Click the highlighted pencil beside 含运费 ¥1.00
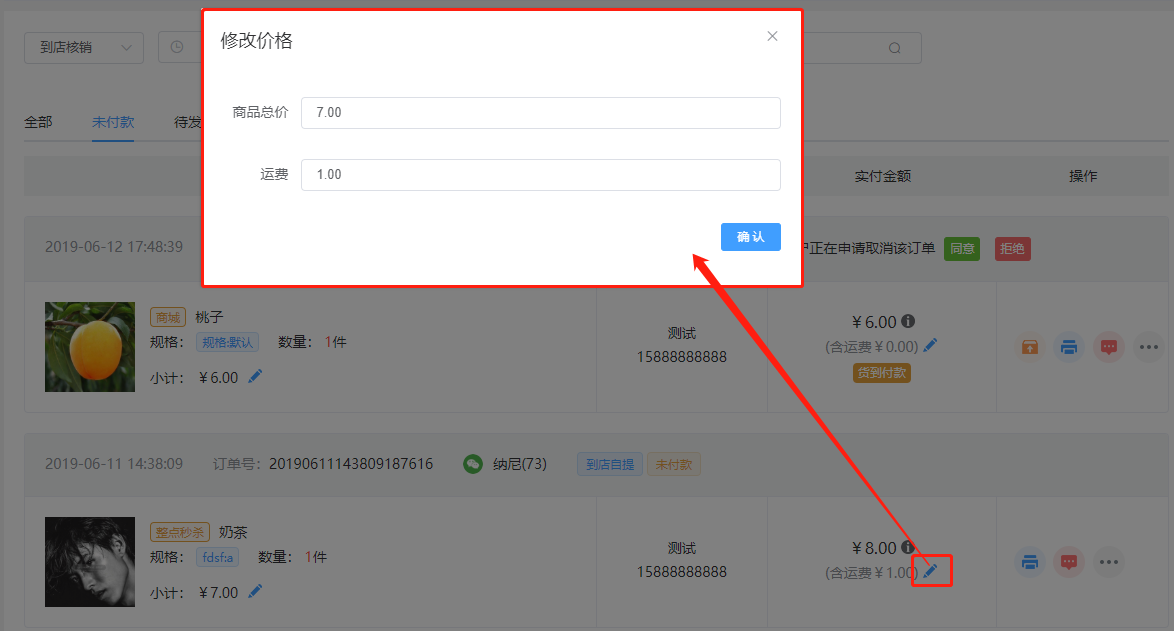Image resolution: width=1174 pixels, height=631 pixels. pos(931,571)
